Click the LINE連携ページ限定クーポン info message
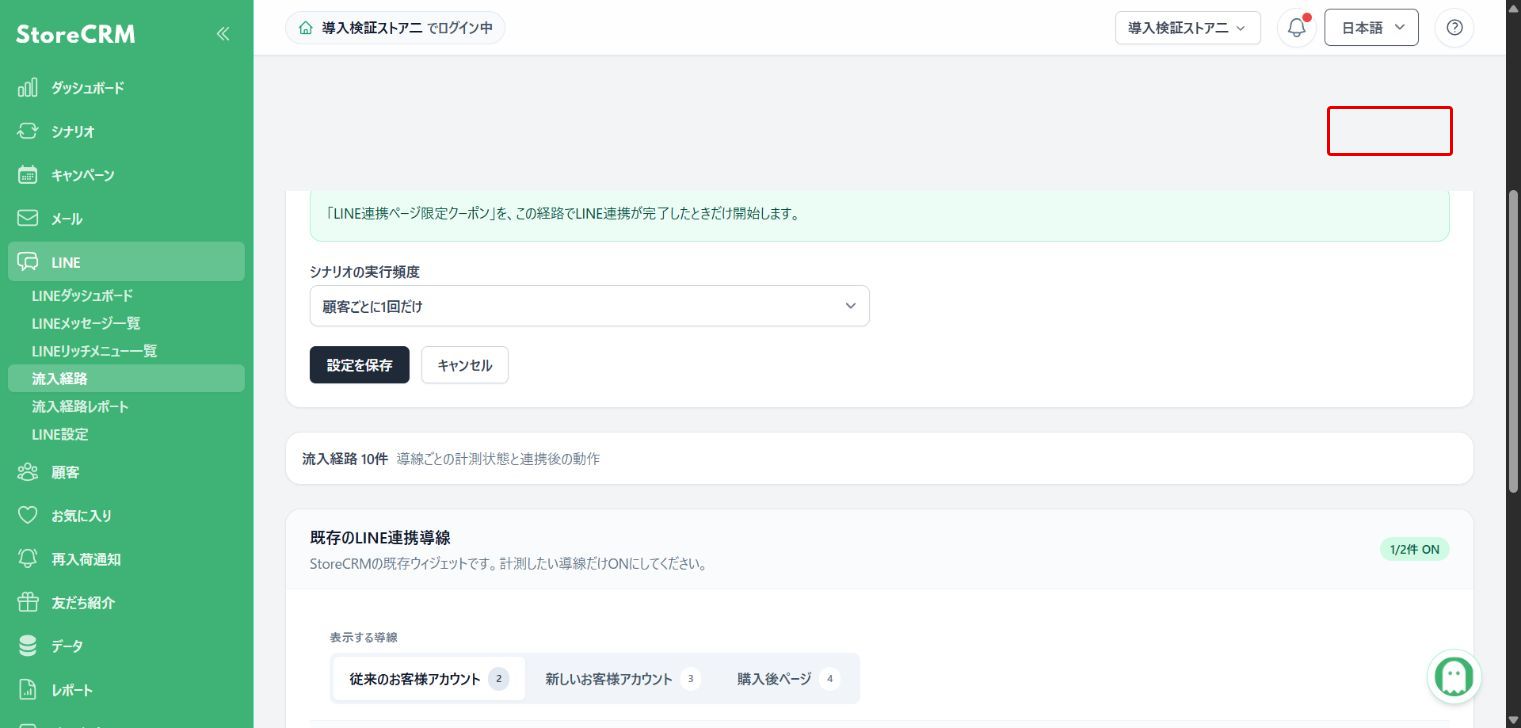 (x=563, y=214)
